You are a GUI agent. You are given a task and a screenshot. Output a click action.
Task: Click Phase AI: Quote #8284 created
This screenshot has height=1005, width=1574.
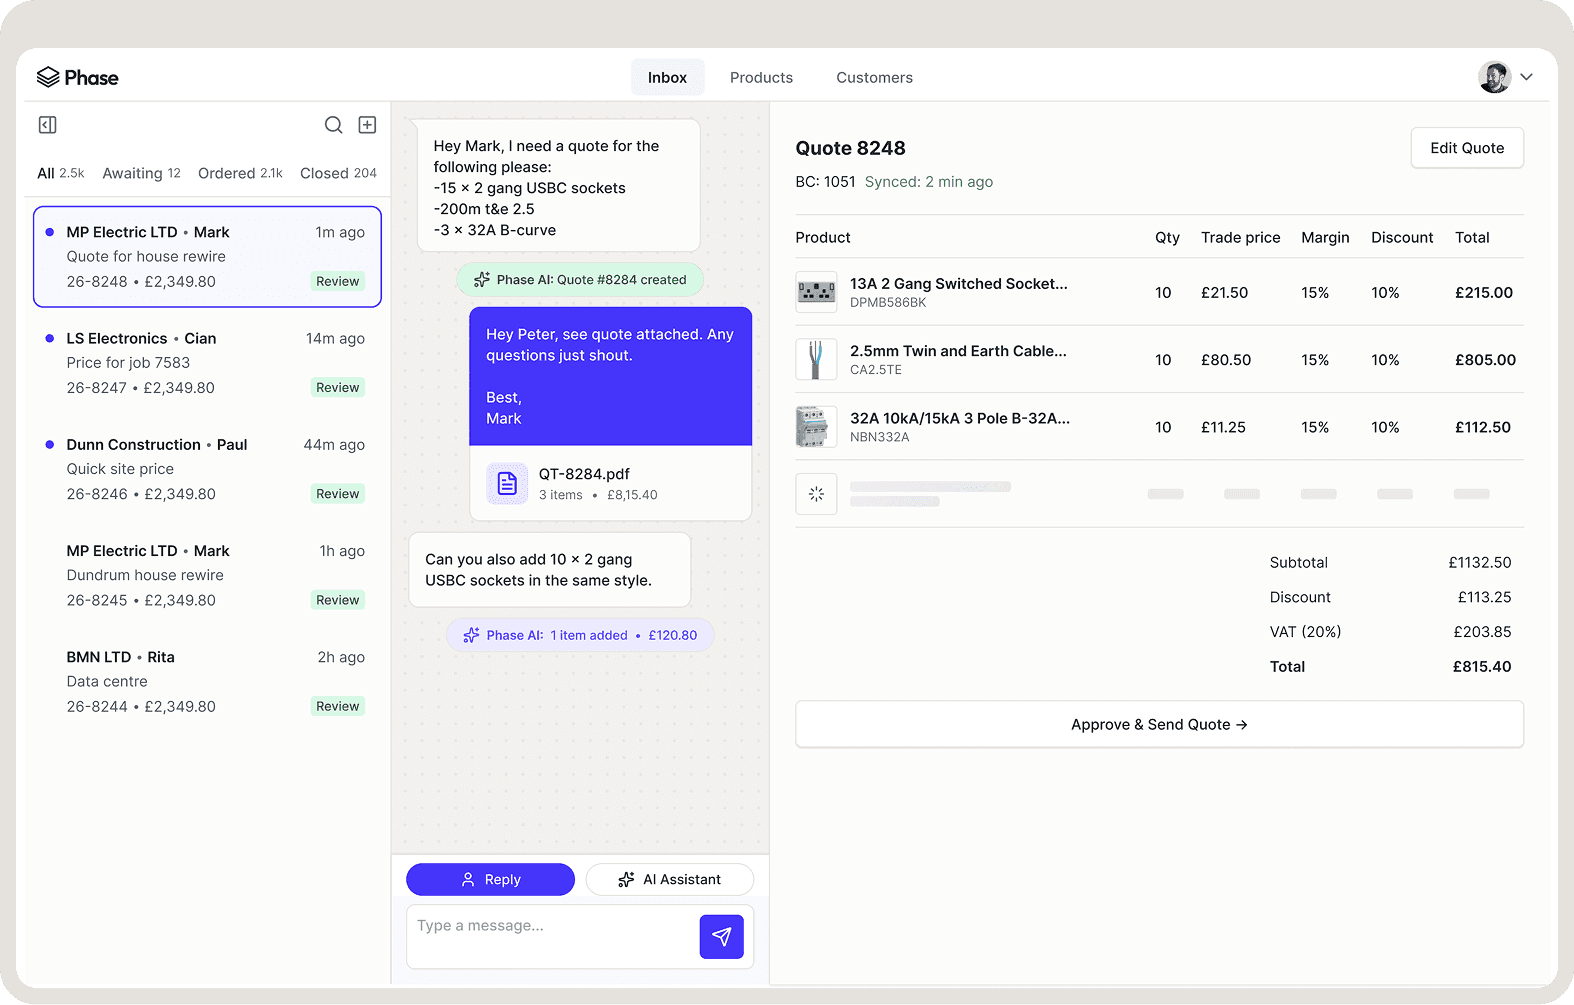[580, 280]
